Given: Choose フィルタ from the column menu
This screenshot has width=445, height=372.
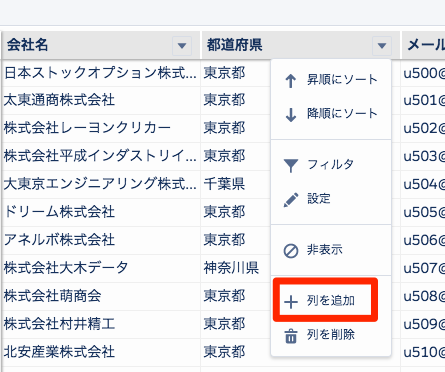Looking at the screenshot, I should click(x=331, y=165).
